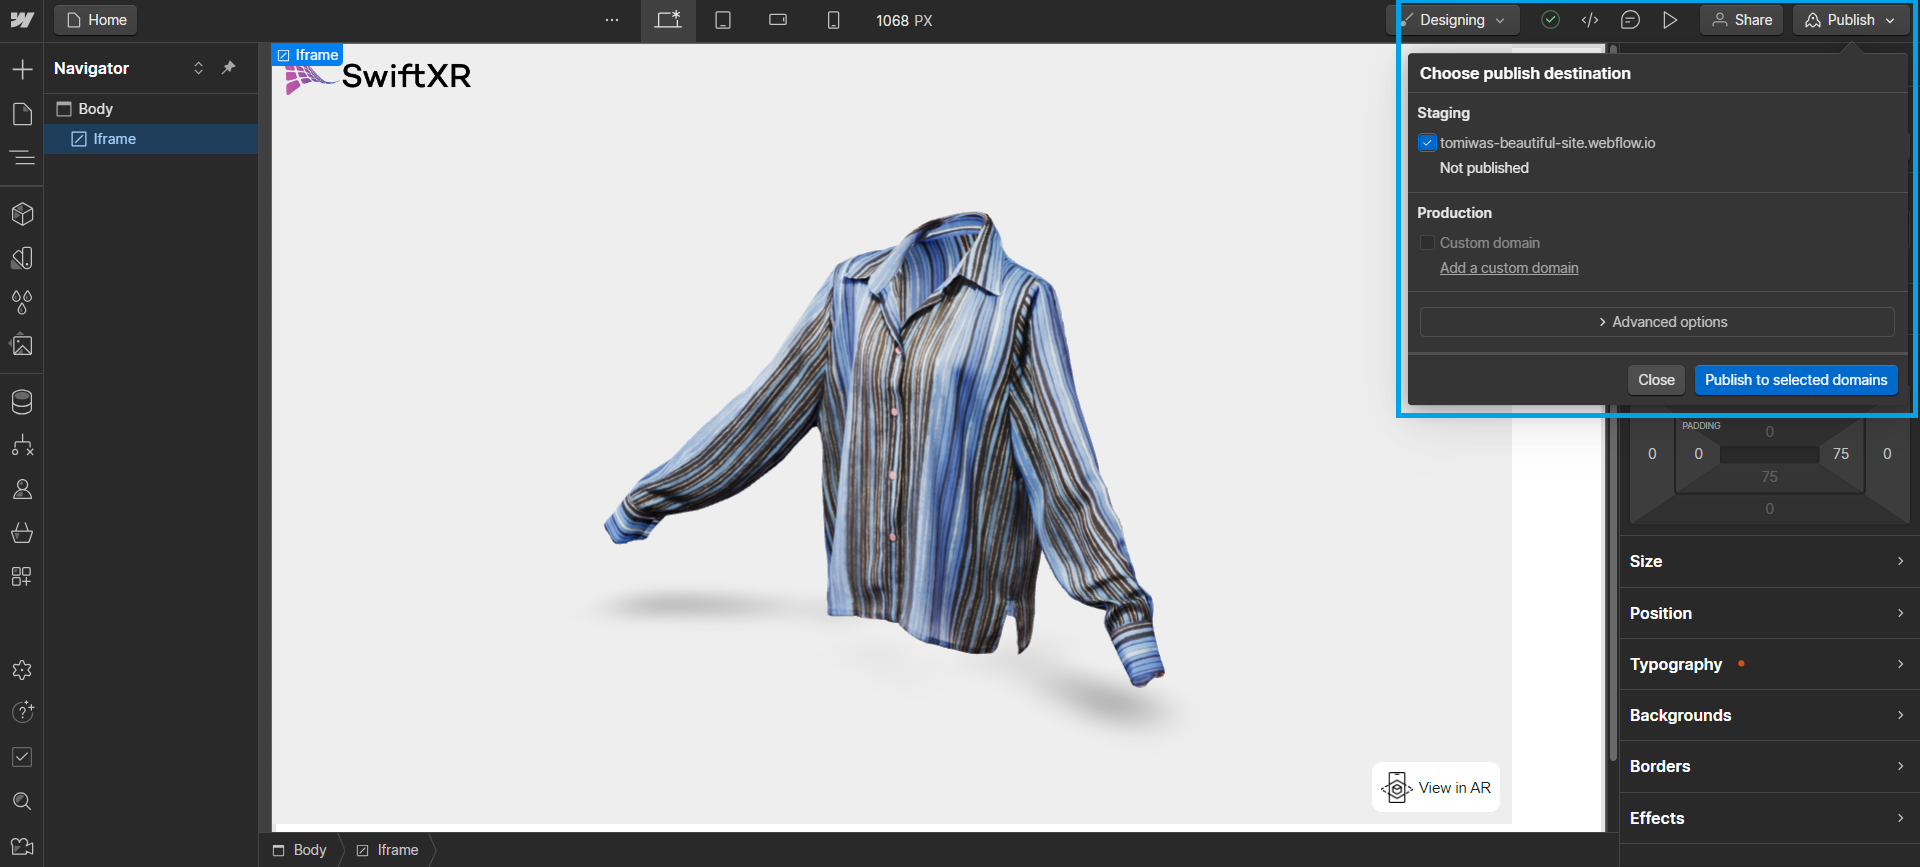Open the Pages panel icon
This screenshot has height=867, width=1920.
22,114
